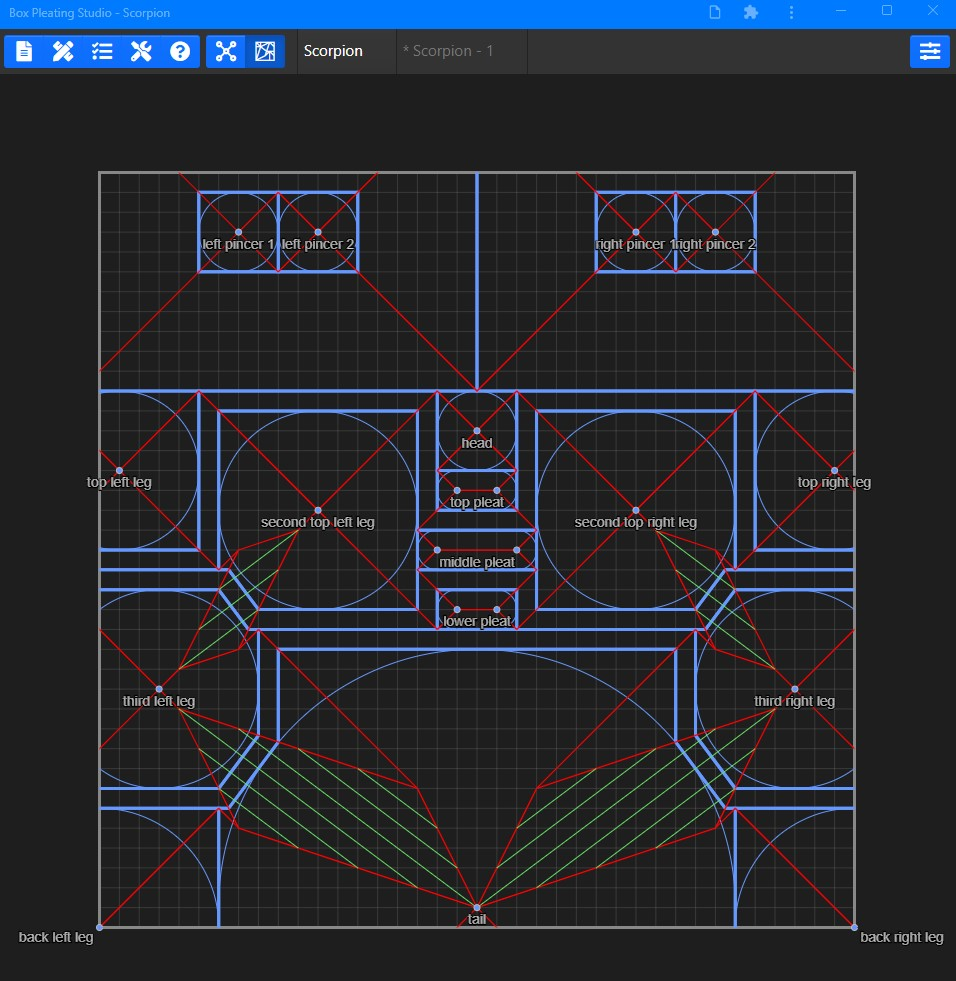The image size is (956, 981).
Task: Select the left pincer 1 label
Action: tap(238, 244)
